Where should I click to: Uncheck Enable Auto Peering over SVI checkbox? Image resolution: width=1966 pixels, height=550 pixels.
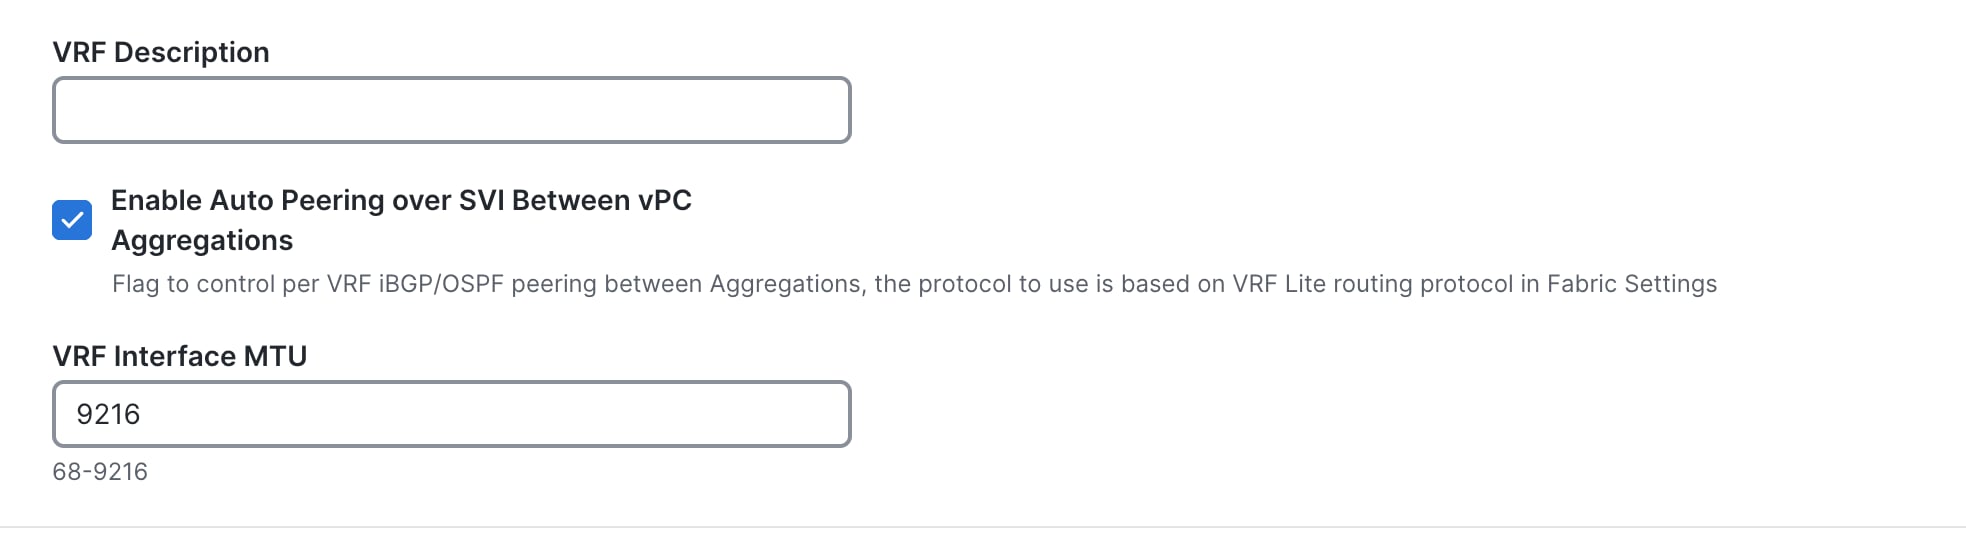(72, 220)
